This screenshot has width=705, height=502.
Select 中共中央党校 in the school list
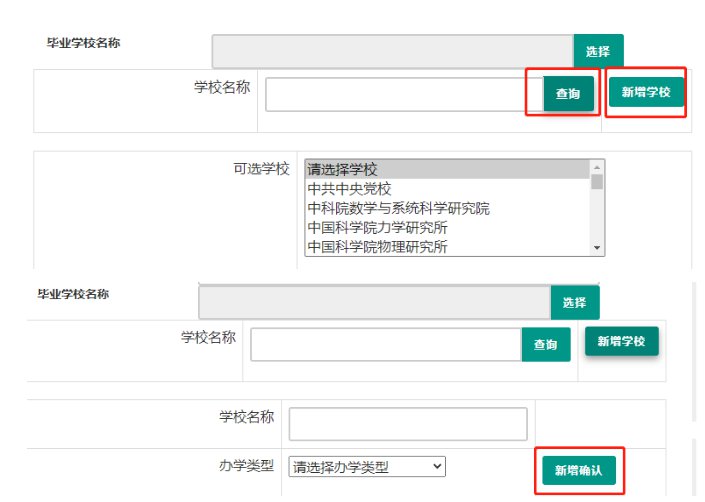click(x=349, y=189)
